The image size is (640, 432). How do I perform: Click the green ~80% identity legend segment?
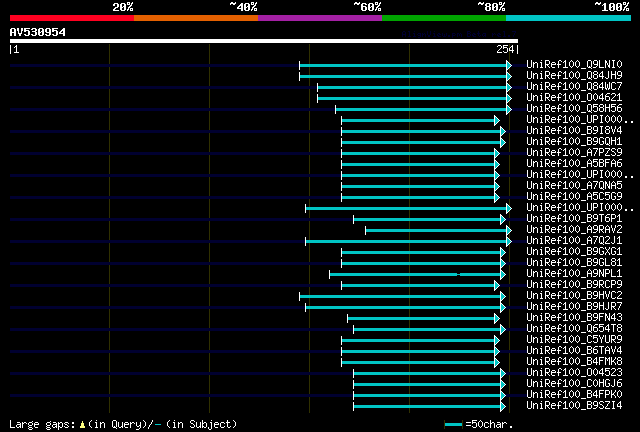click(444, 18)
